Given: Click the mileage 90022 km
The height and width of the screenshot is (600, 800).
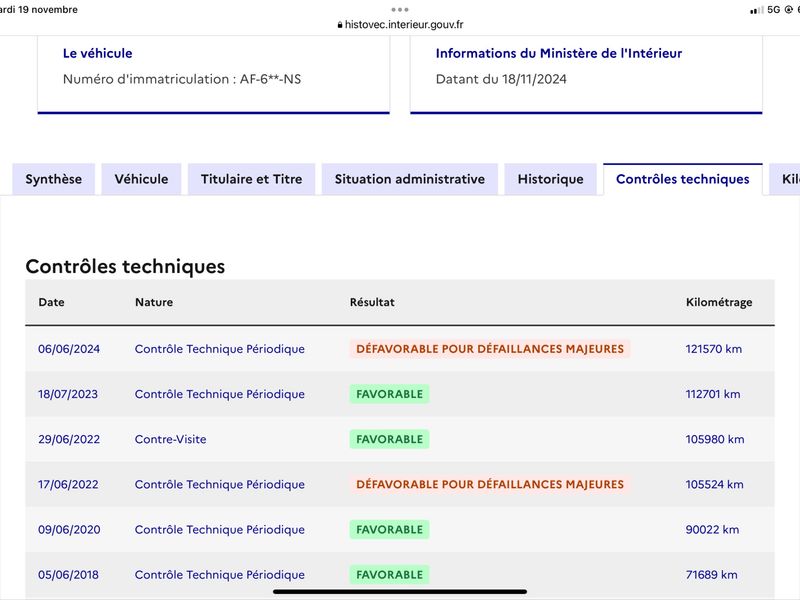Looking at the screenshot, I should [712, 530].
